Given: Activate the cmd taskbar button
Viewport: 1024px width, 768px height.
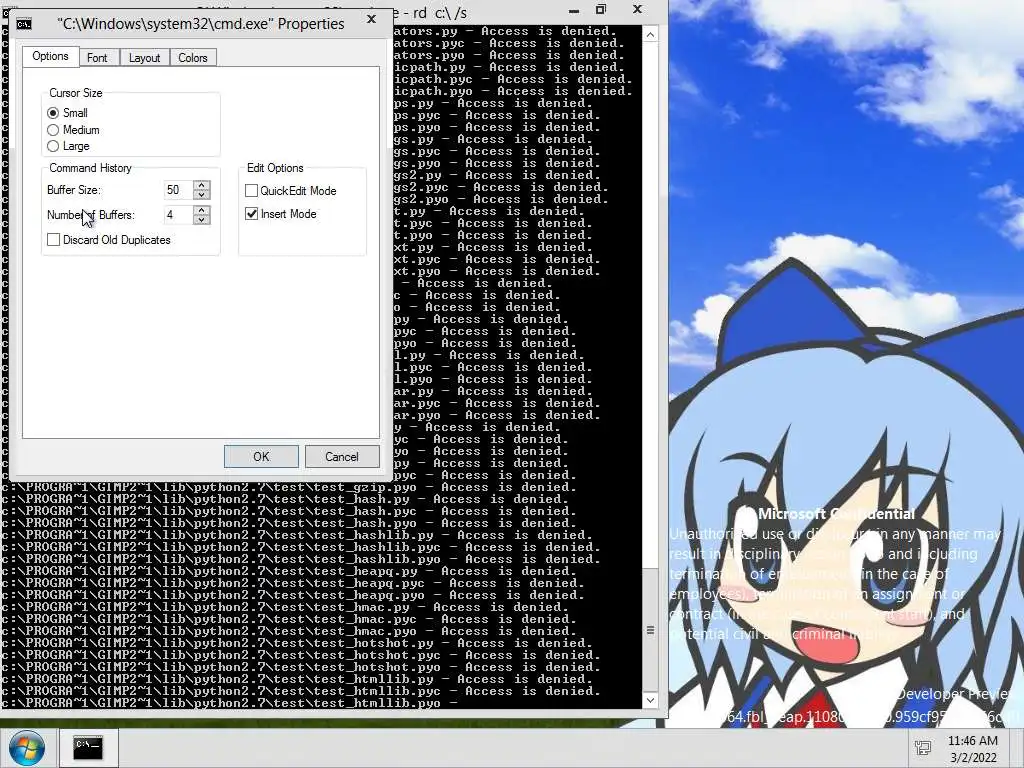Looking at the screenshot, I should coord(88,746).
